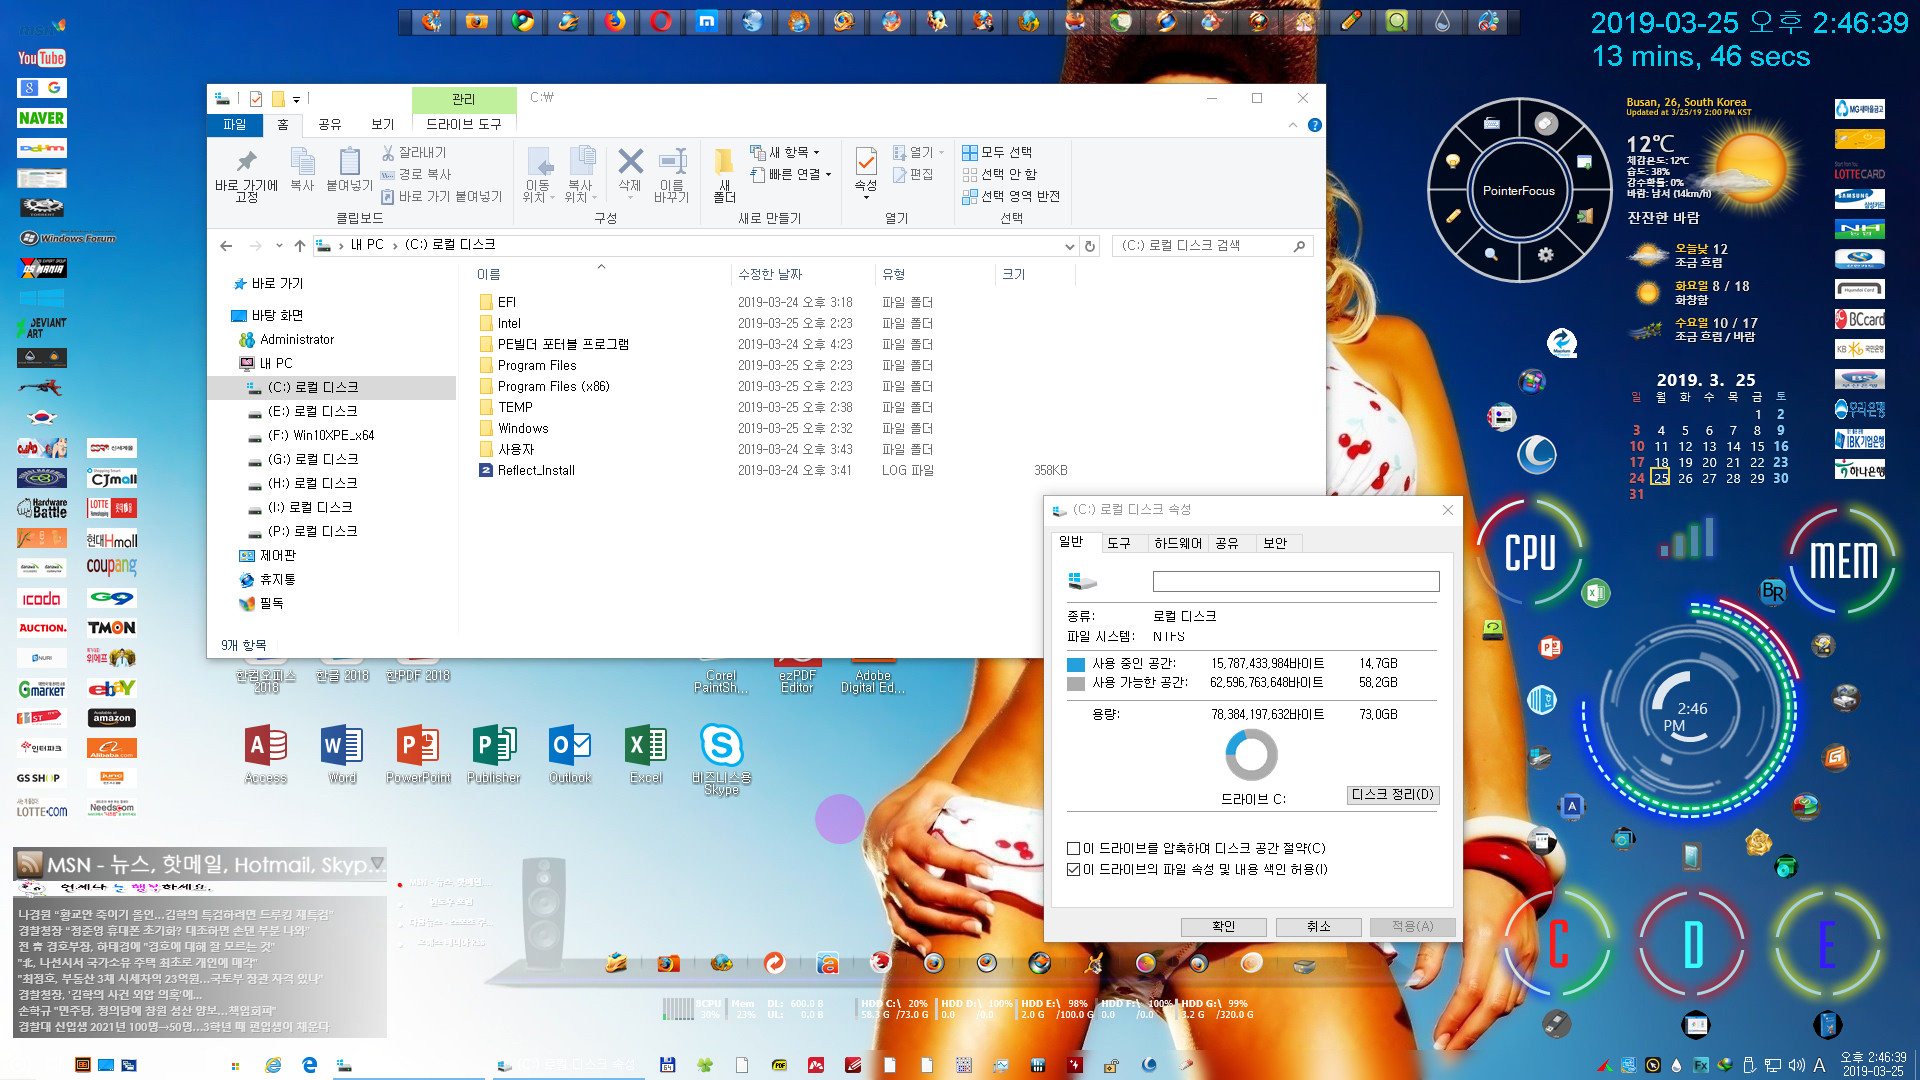The width and height of the screenshot is (1920, 1080).
Task: Toggle file indexing checkbox (내용 색인 허용)
Action: [x=1073, y=869]
